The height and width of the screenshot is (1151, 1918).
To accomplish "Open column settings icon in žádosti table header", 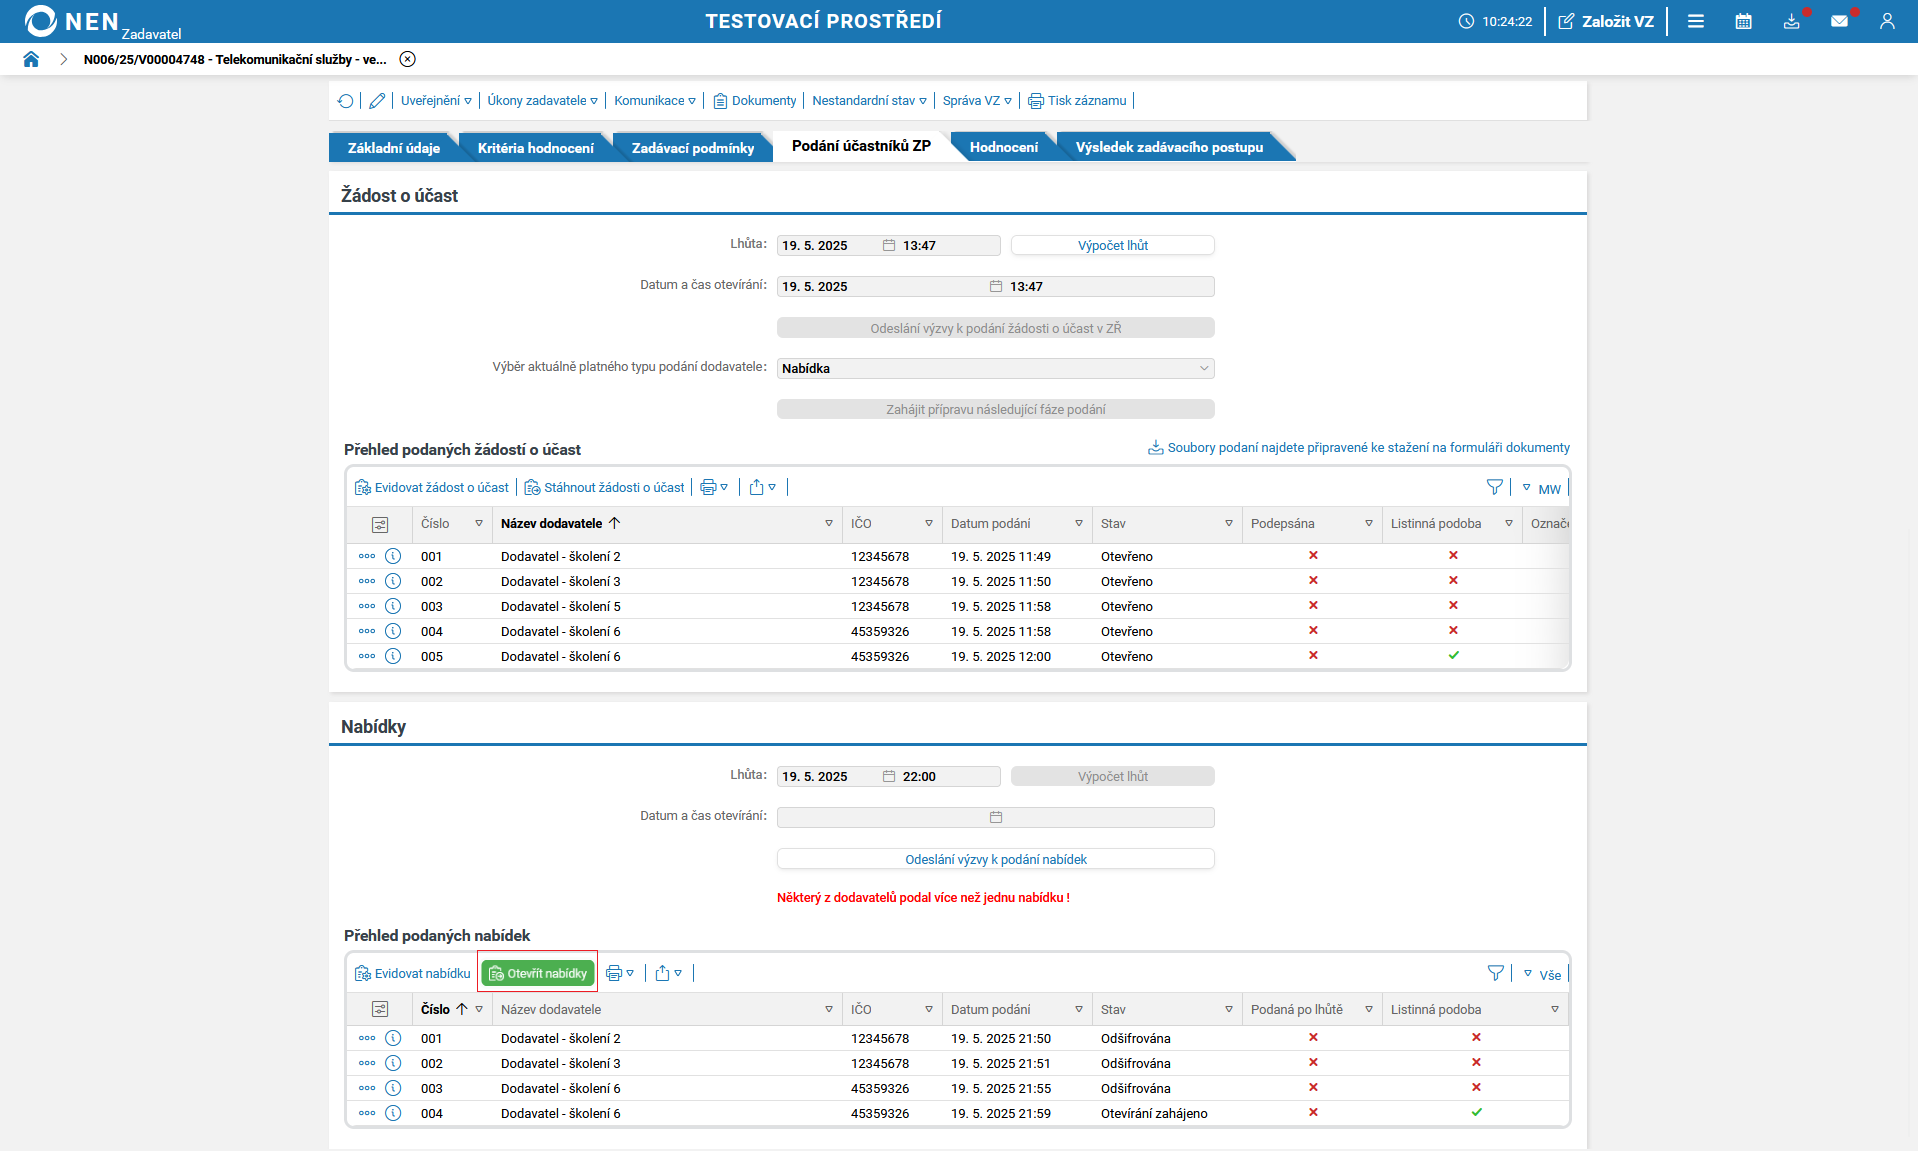I will [x=380, y=524].
